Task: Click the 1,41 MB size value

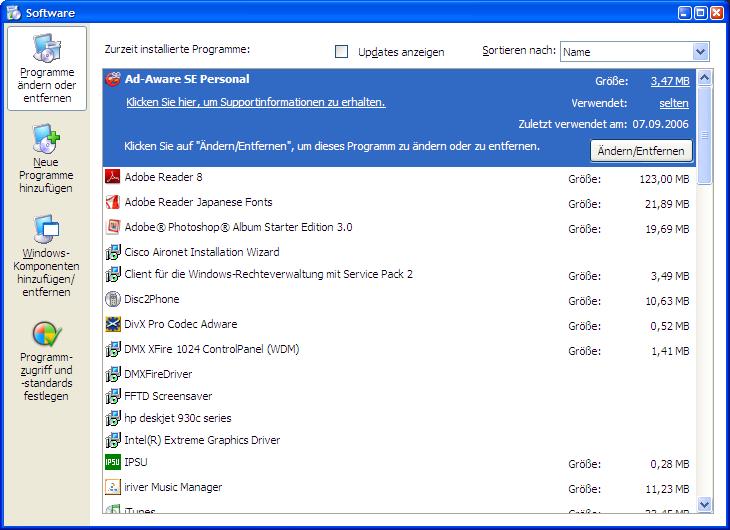Action: 669,351
